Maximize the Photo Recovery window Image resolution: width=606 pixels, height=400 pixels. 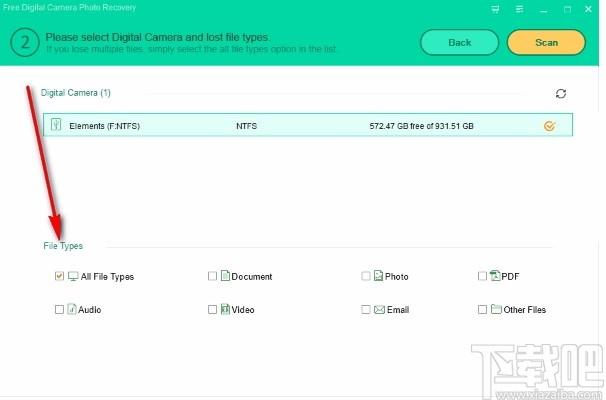coord(567,9)
